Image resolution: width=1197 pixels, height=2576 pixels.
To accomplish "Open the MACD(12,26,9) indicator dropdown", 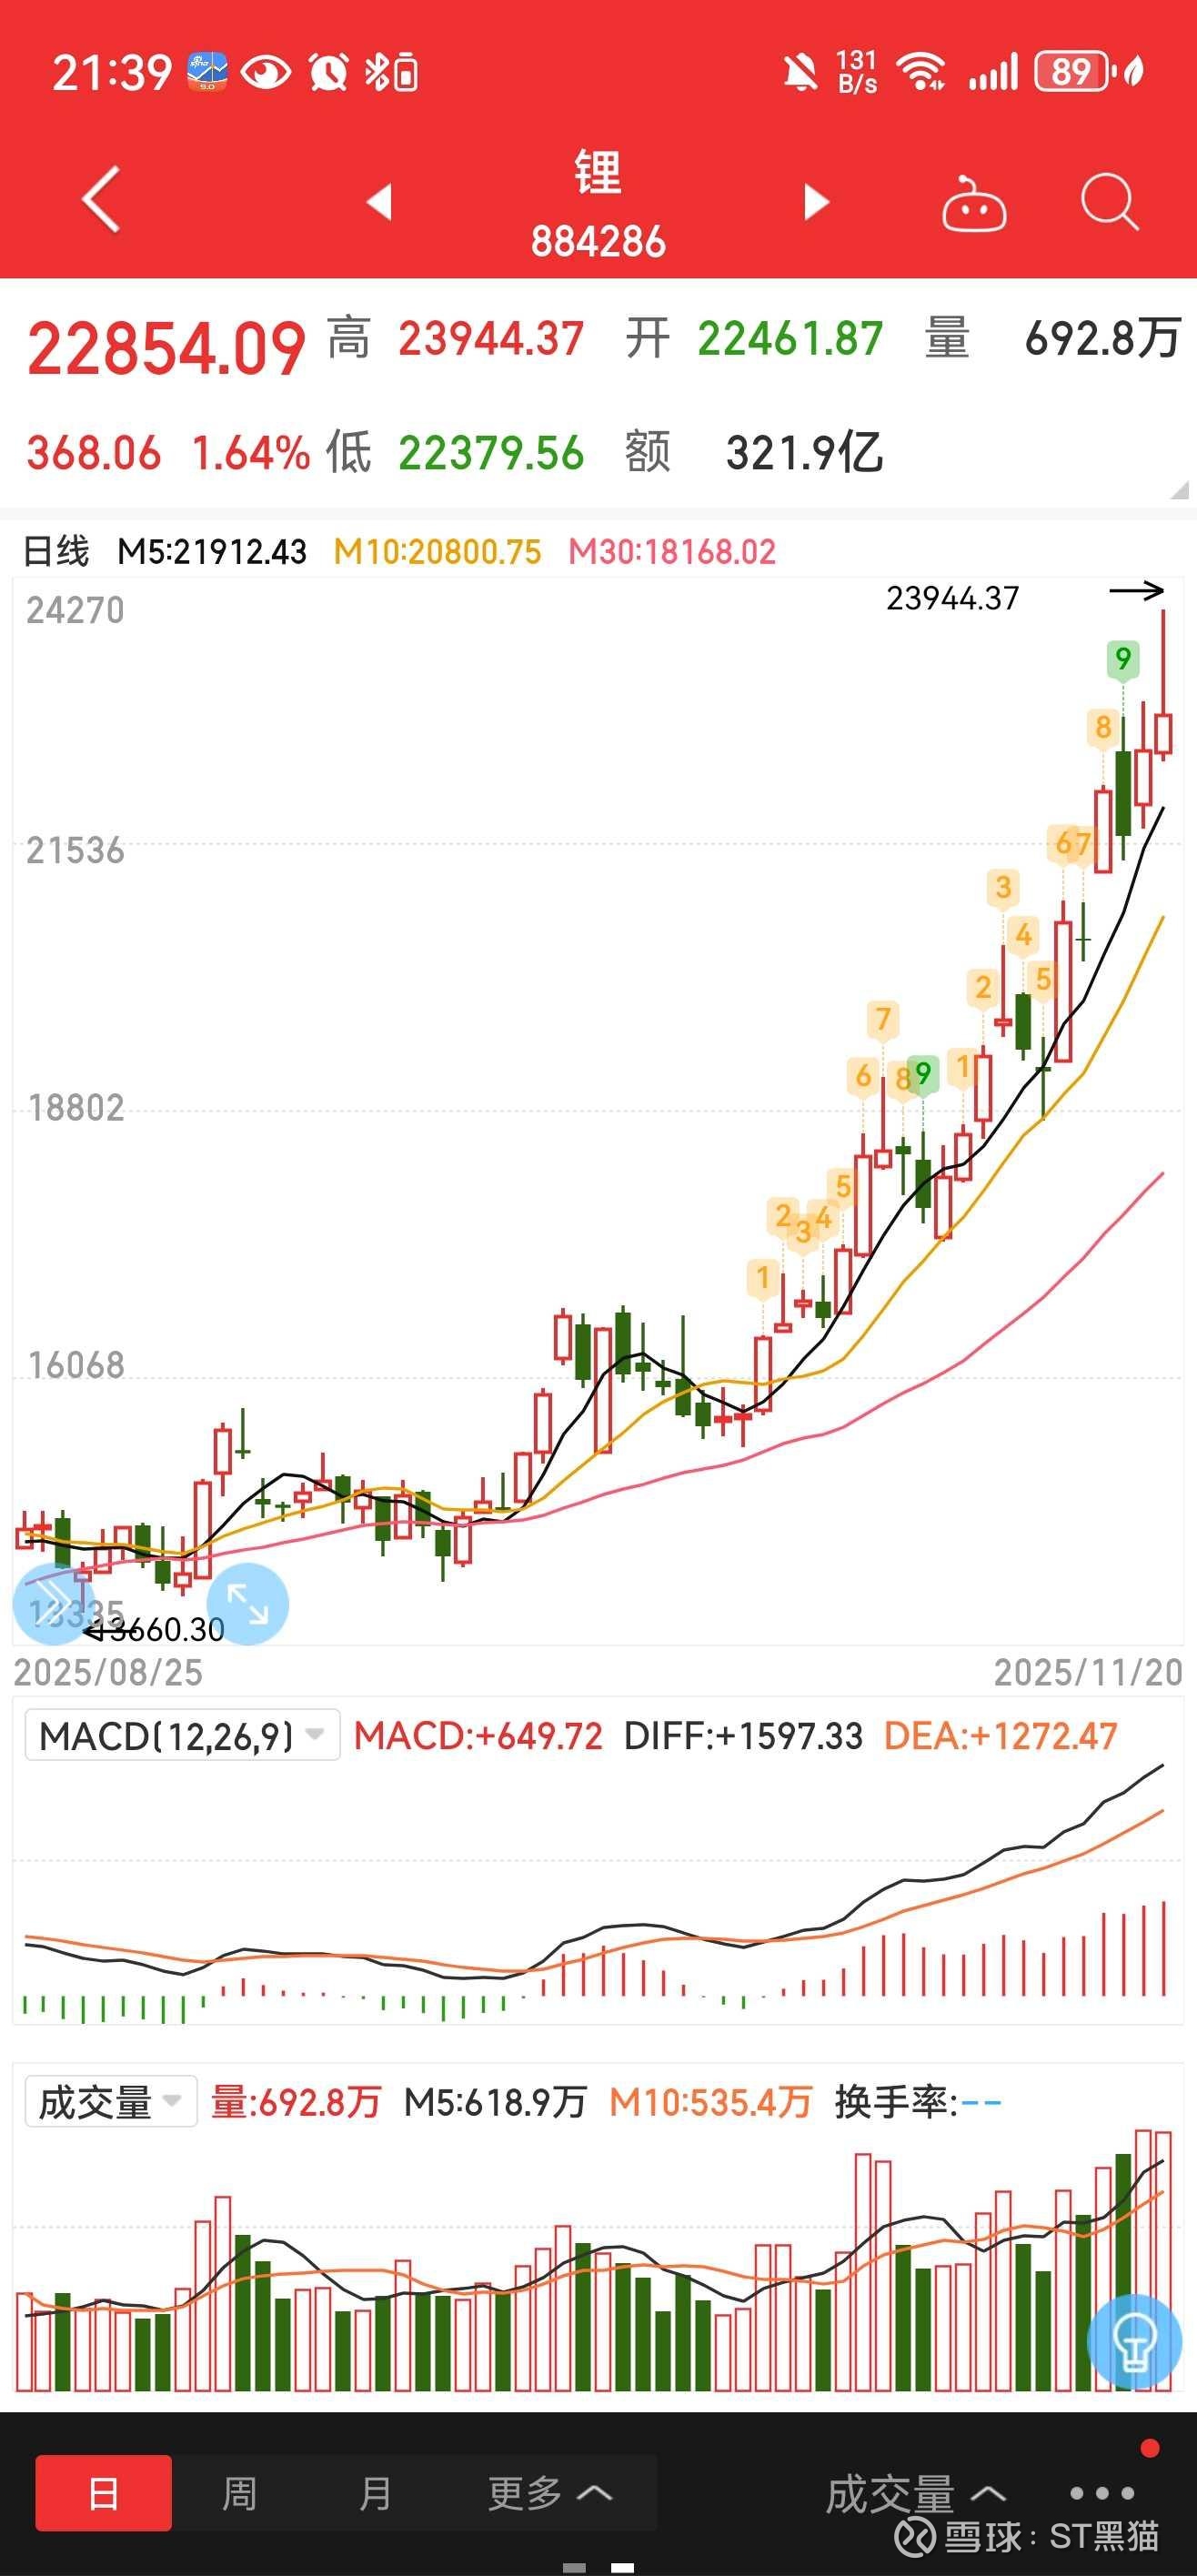I will pos(182,1735).
